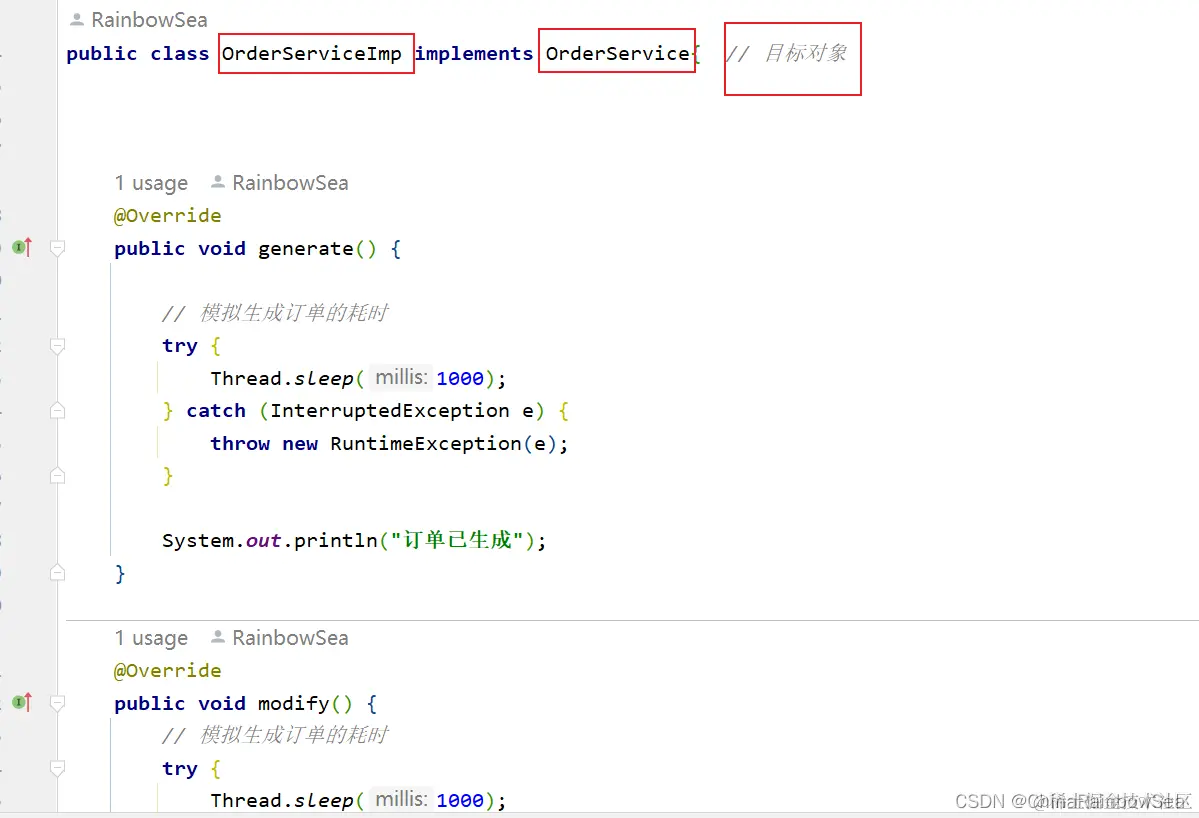The image size is (1199, 818).
Task: Click the comment '// 目标对象'
Action: pyautogui.click(x=787, y=54)
